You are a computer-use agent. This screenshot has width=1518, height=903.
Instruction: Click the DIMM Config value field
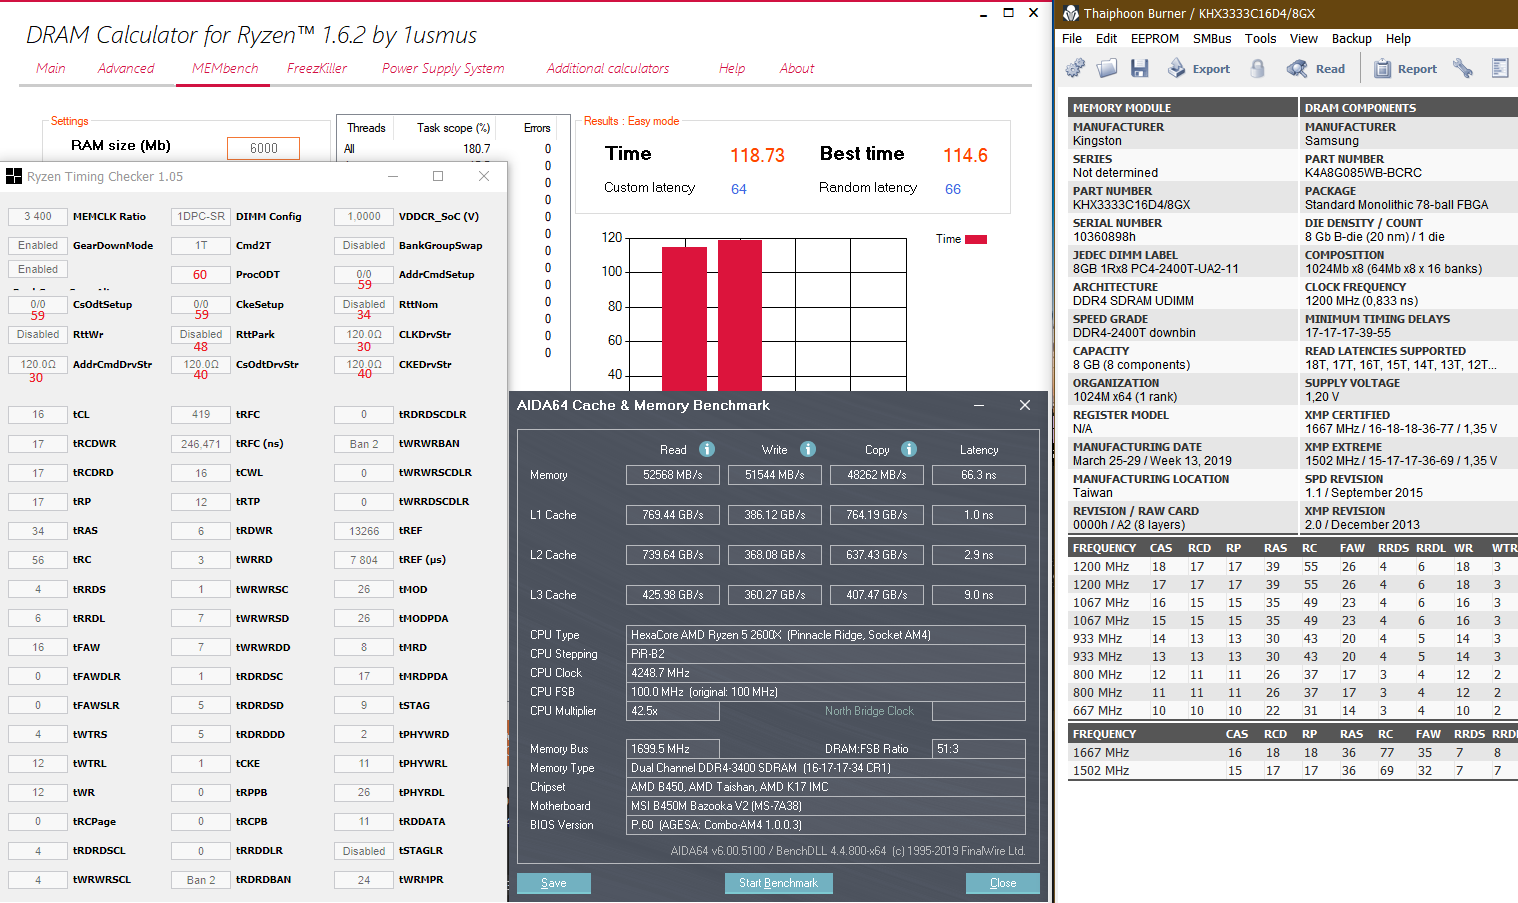pos(201,216)
